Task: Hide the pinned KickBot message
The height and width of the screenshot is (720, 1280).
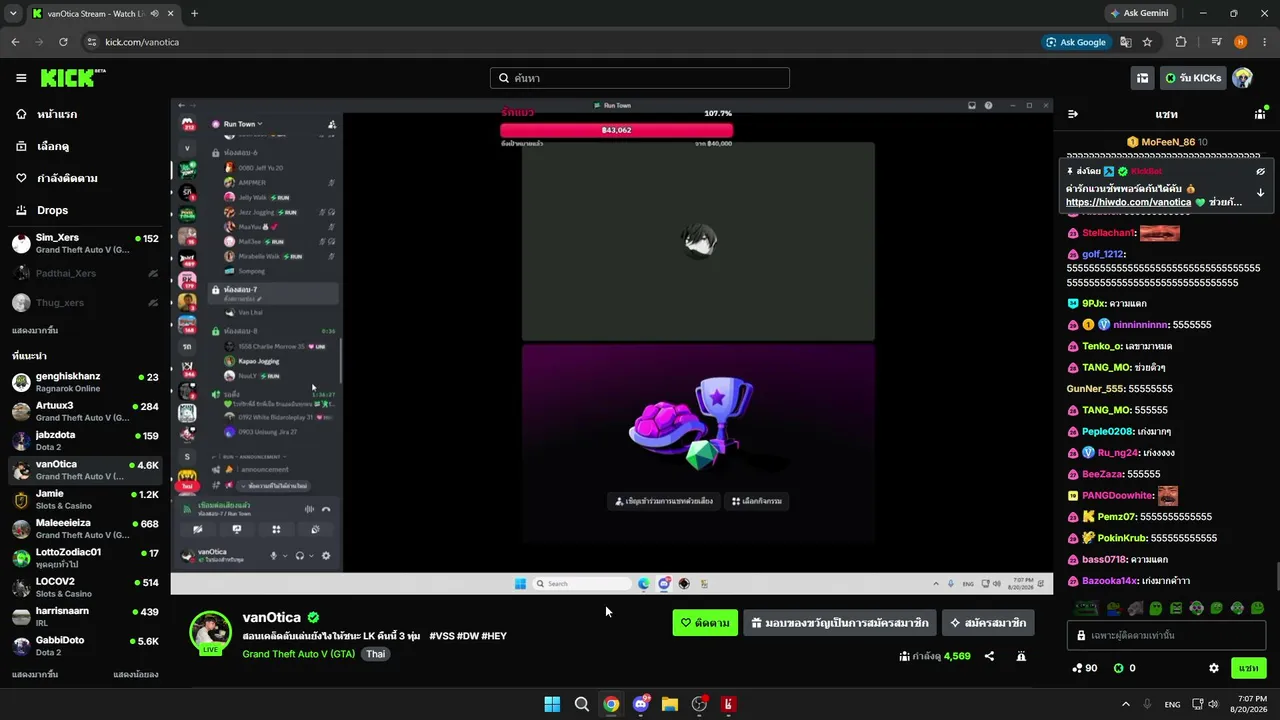Action: pyautogui.click(x=1260, y=171)
